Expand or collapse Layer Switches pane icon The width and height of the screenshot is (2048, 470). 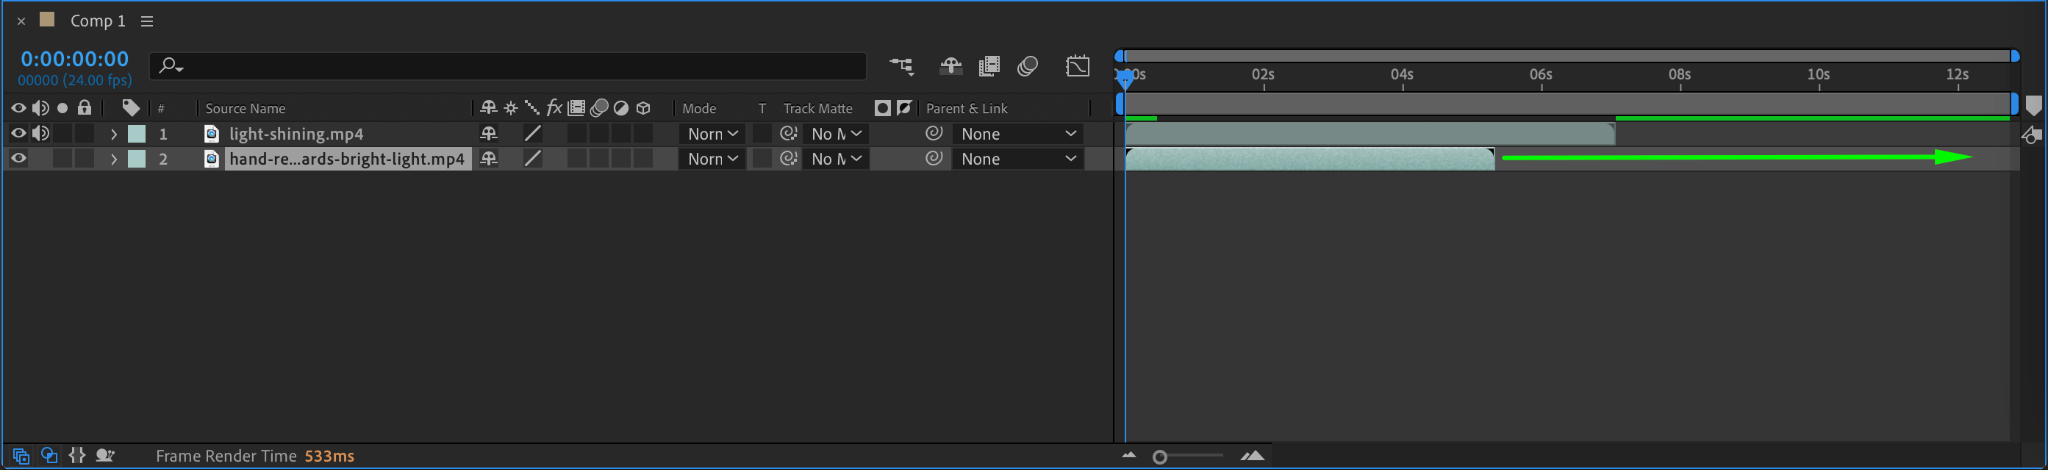[x=21, y=455]
